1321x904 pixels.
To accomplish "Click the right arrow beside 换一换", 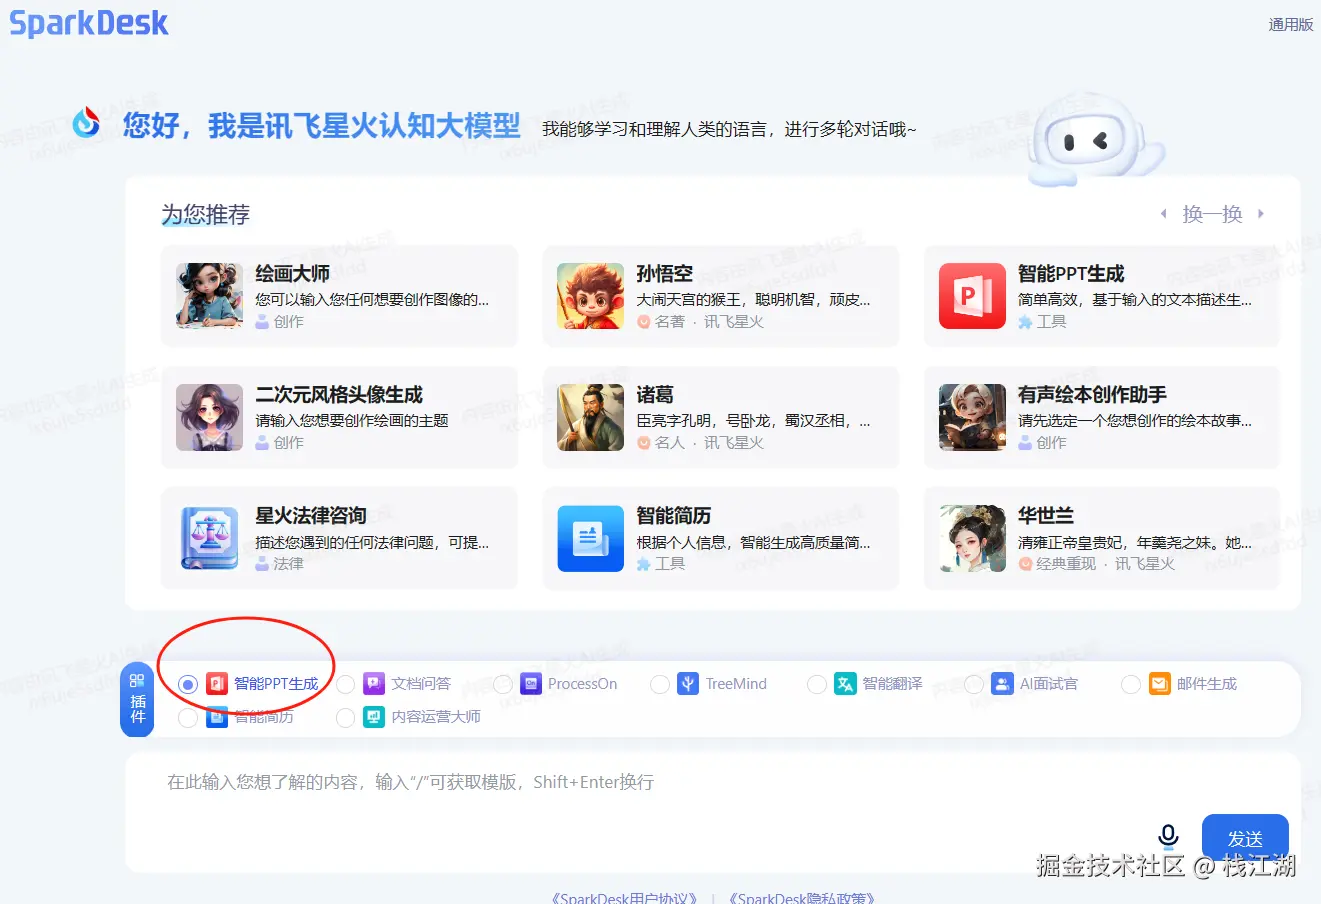I will [1261, 214].
